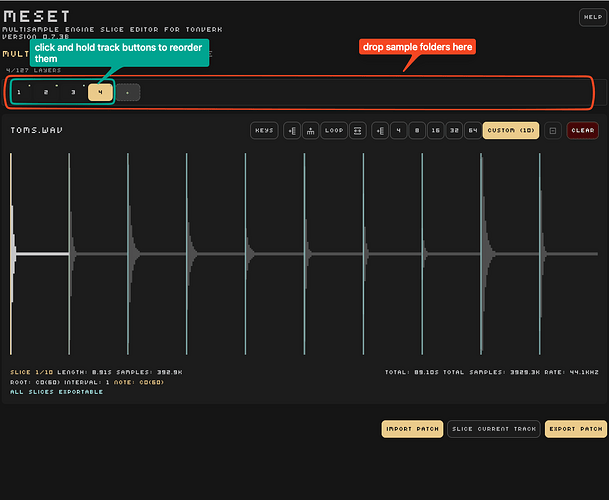Open the Keys mode
The height and width of the screenshot is (500, 609).
(x=264, y=130)
